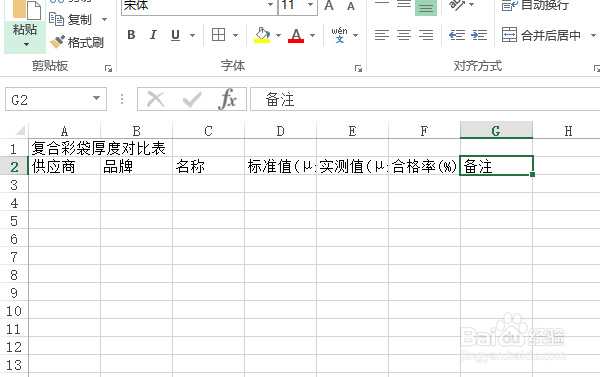Select column F header
The height and width of the screenshot is (377, 600).
[x=424, y=131]
